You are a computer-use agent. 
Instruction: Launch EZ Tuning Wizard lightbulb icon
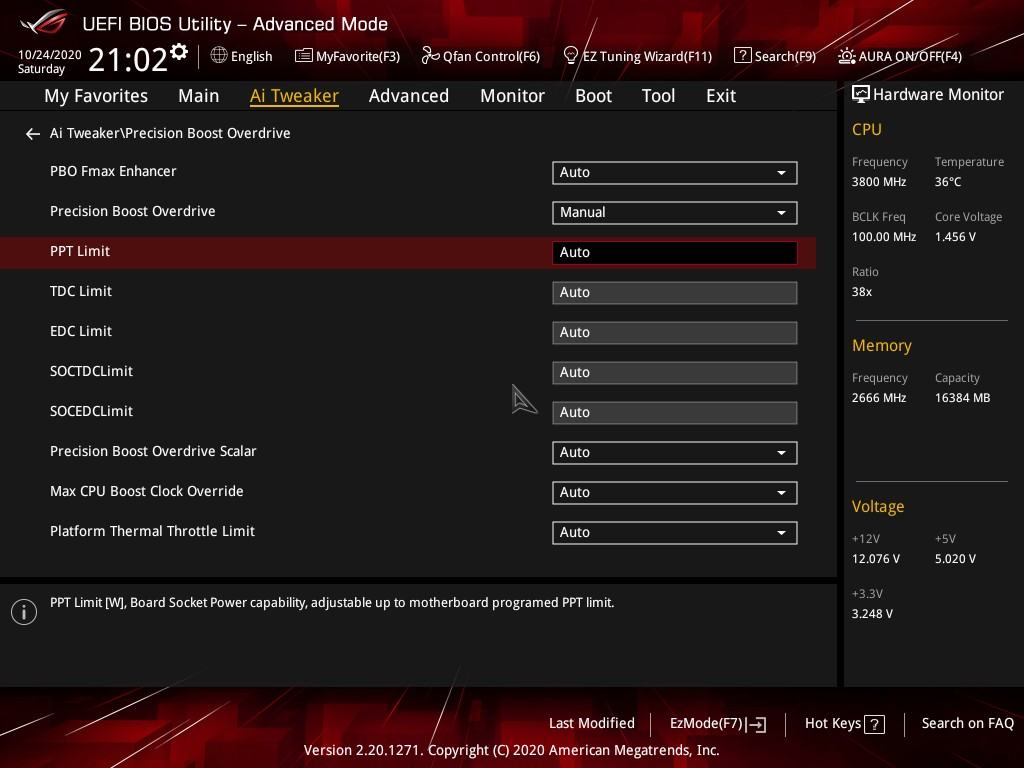570,56
